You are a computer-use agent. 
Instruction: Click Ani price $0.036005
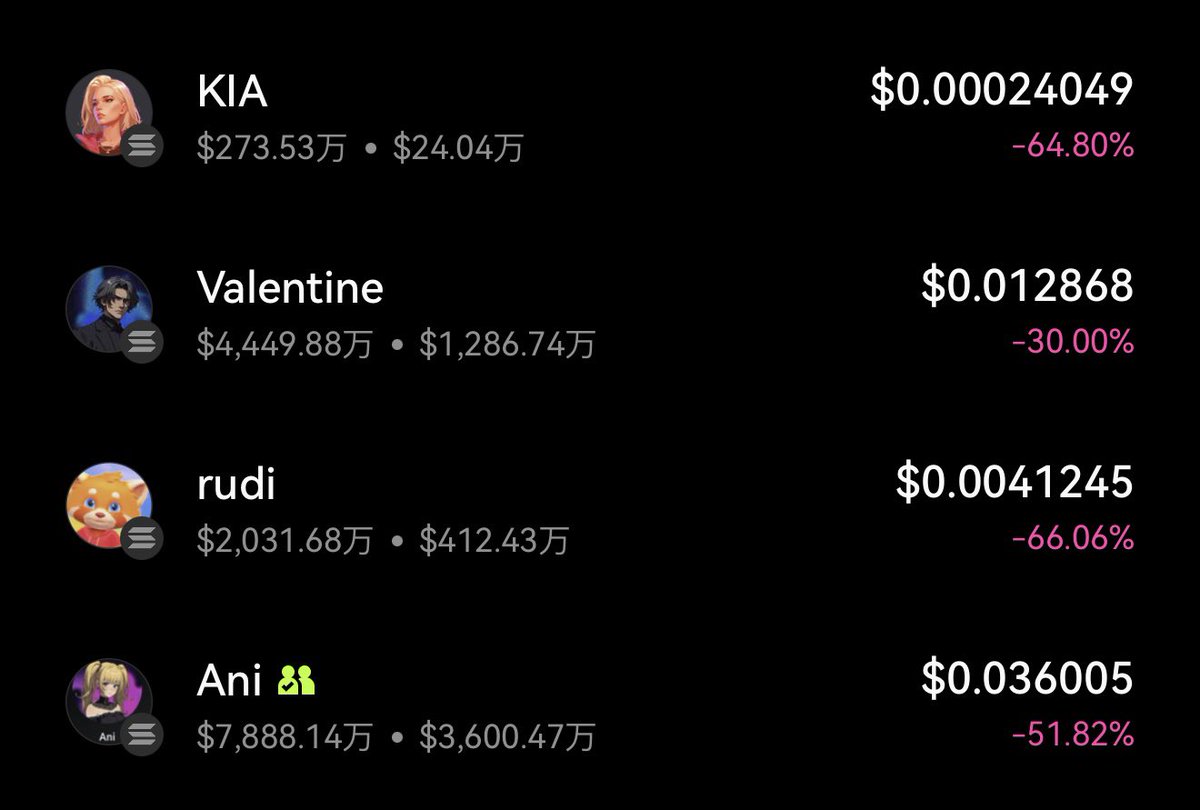[x=1027, y=678]
